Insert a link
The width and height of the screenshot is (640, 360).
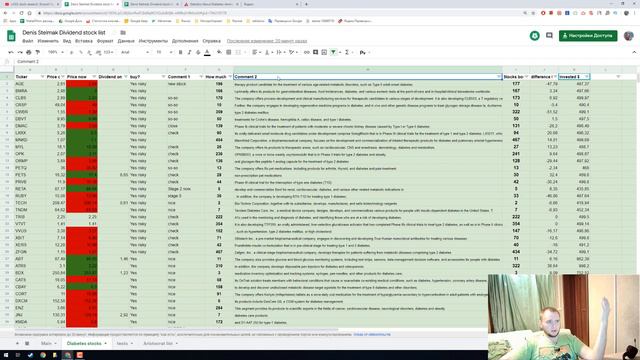[307, 52]
